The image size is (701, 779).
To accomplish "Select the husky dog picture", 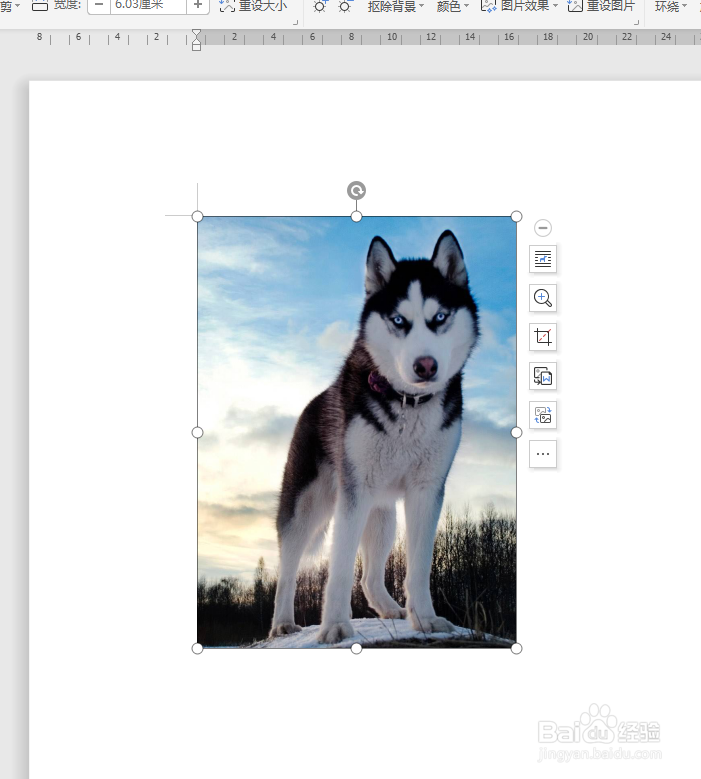I will point(356,432).
